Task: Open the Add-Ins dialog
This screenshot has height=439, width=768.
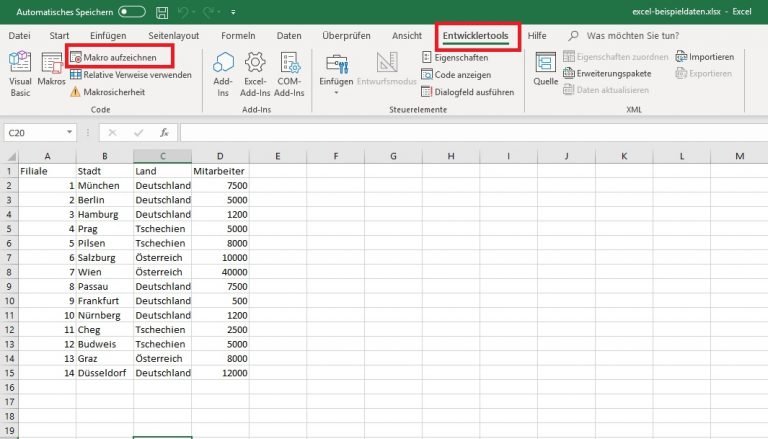Action: click(223, 73)
